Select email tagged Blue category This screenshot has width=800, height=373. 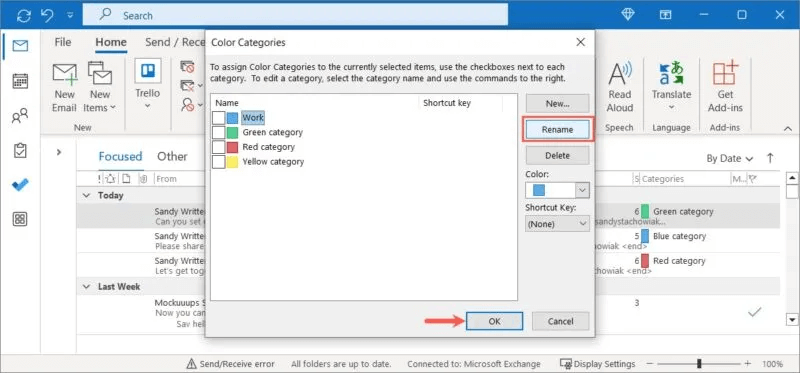tap(429, 240)
